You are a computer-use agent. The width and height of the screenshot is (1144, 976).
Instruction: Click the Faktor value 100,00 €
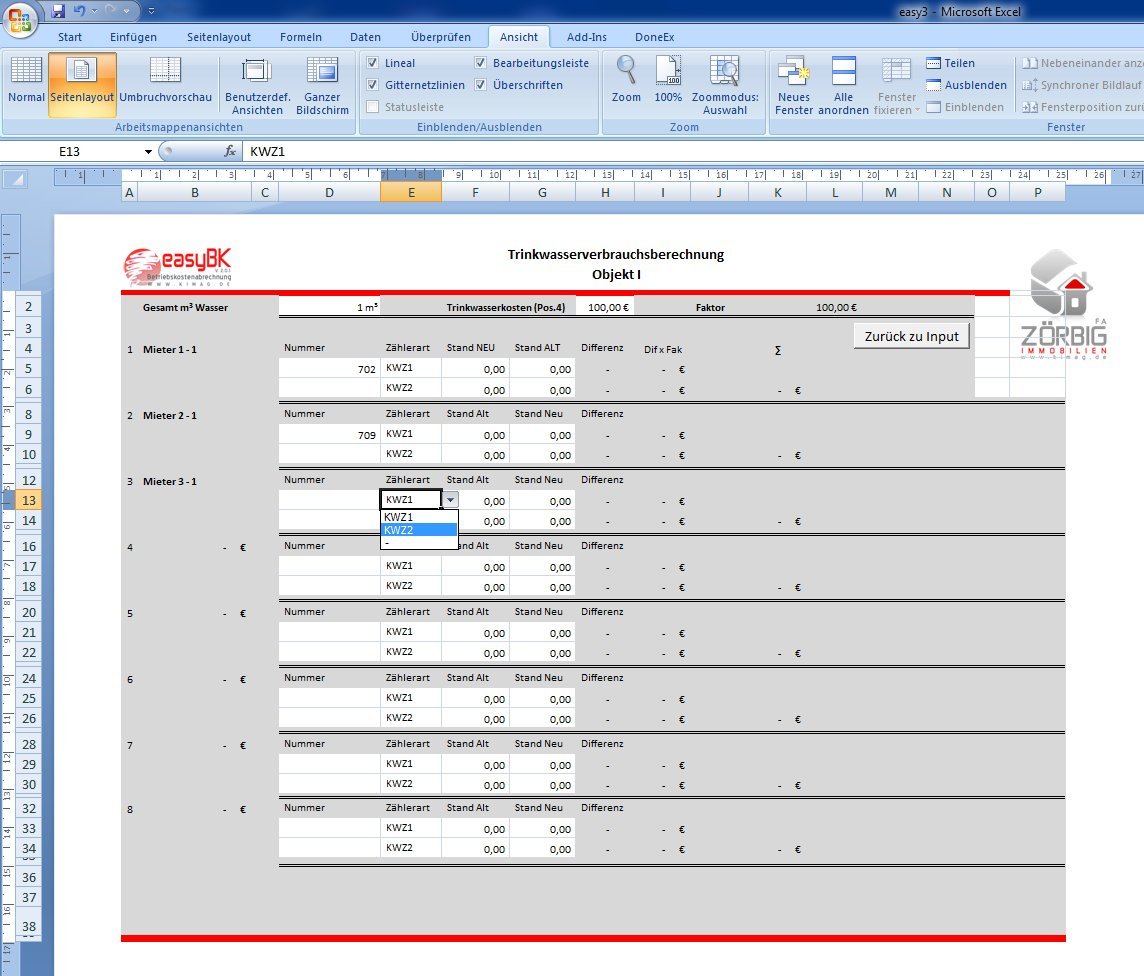[835, 307]
